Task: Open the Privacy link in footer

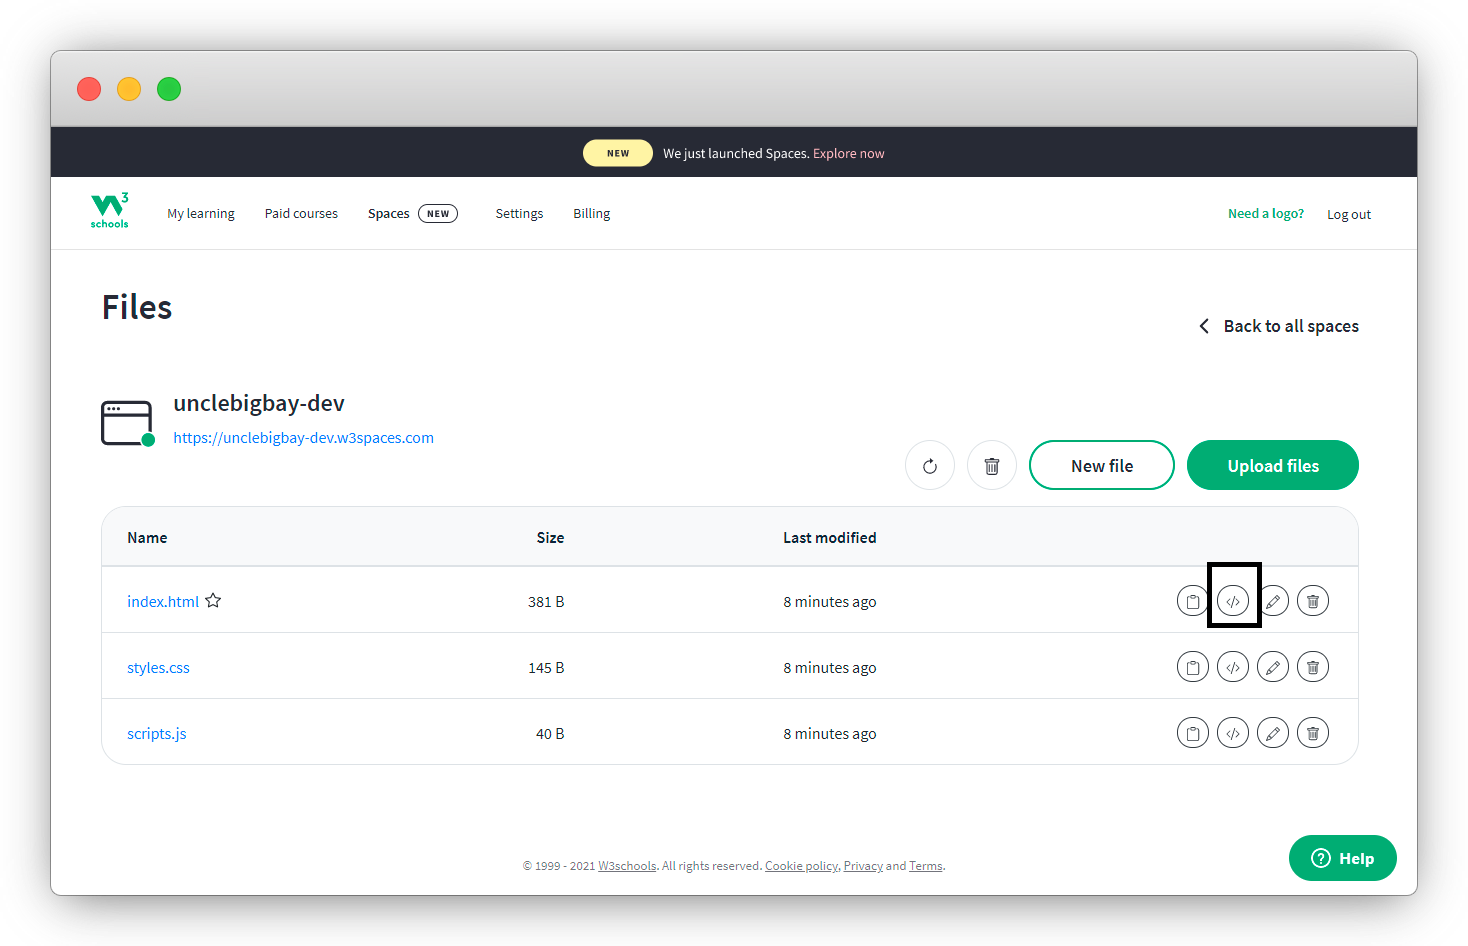Action: (x=863, y=866)
